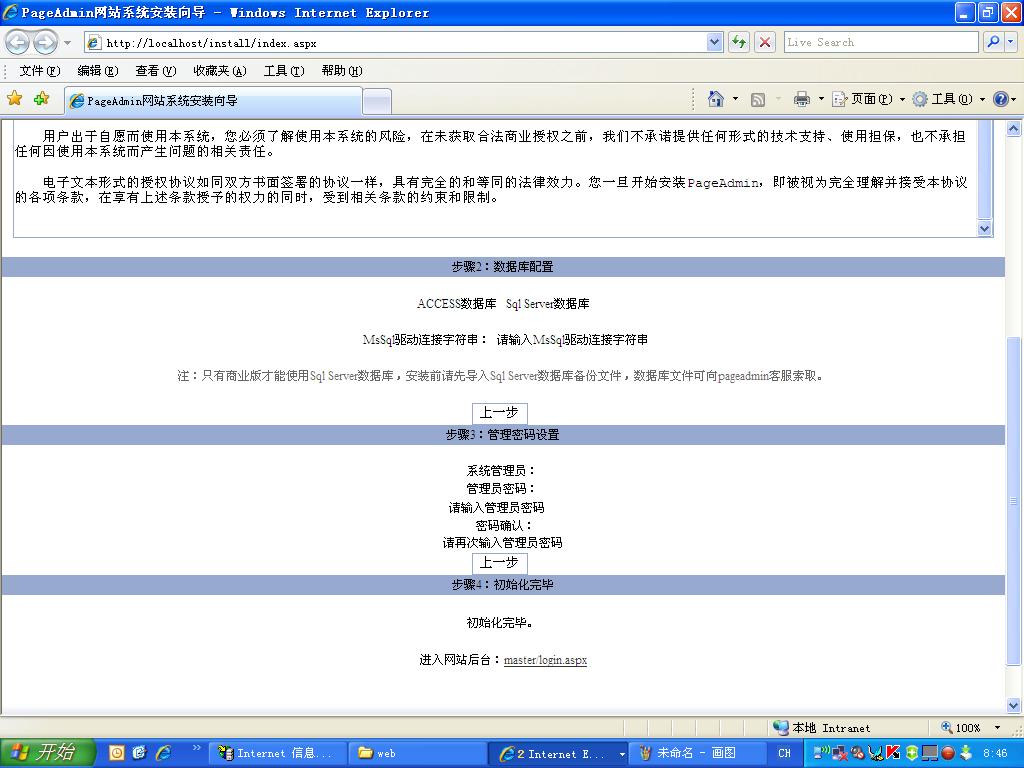
Task: Click the search magnifier icon
Action: coord(993,42)
